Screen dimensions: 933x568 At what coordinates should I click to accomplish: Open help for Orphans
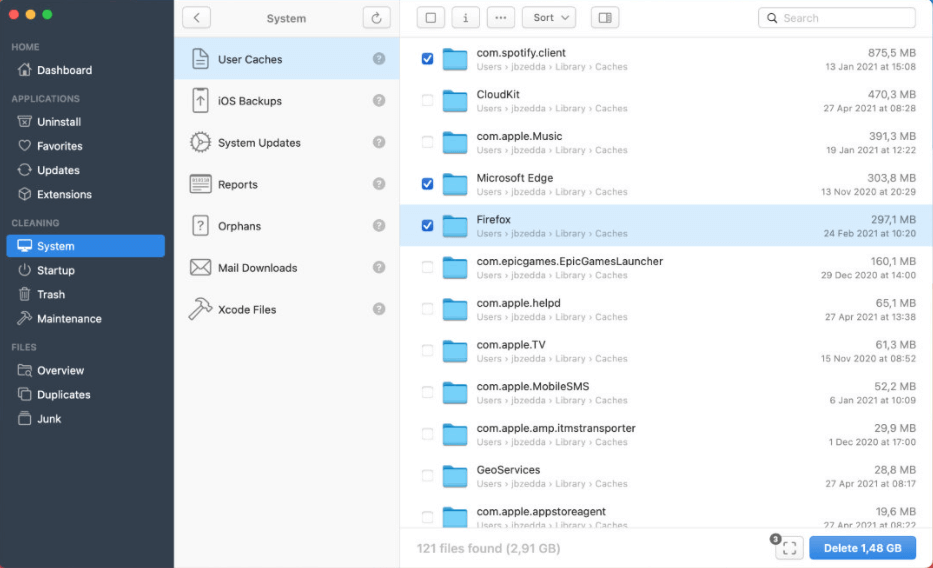click(379, 225)
